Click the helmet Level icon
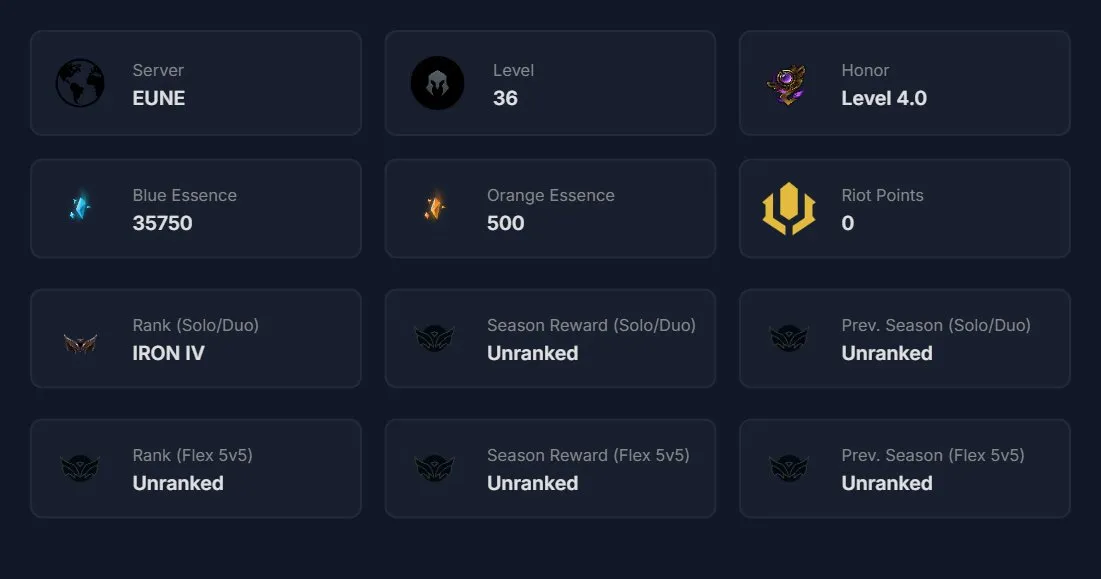 pyautogui.click(x=437, y=83)
